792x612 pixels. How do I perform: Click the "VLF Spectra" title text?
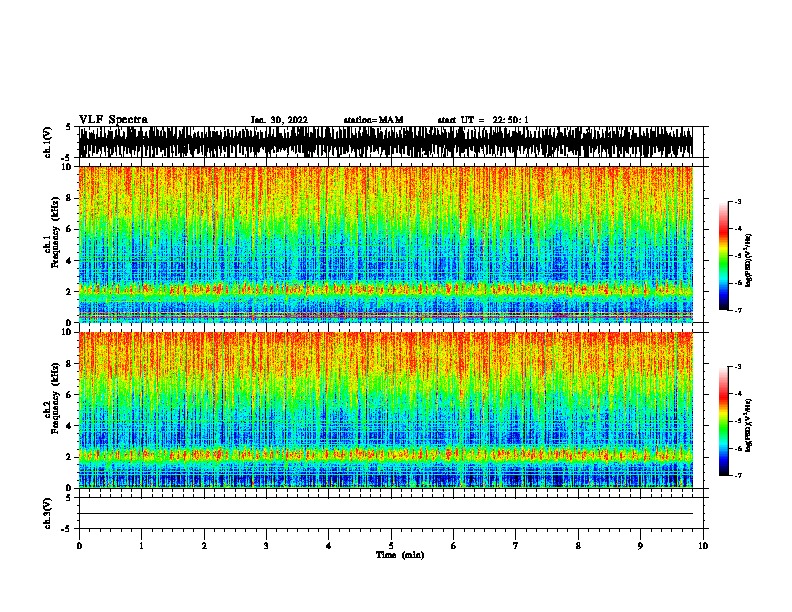pos(113,120)
